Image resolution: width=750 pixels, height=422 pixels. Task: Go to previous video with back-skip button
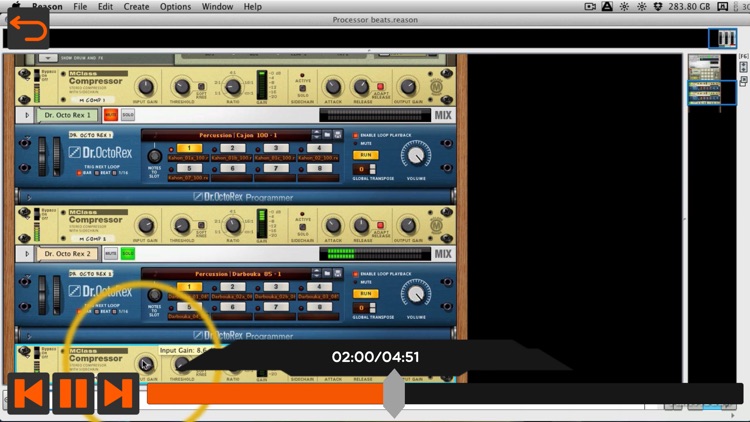[28, 393]
